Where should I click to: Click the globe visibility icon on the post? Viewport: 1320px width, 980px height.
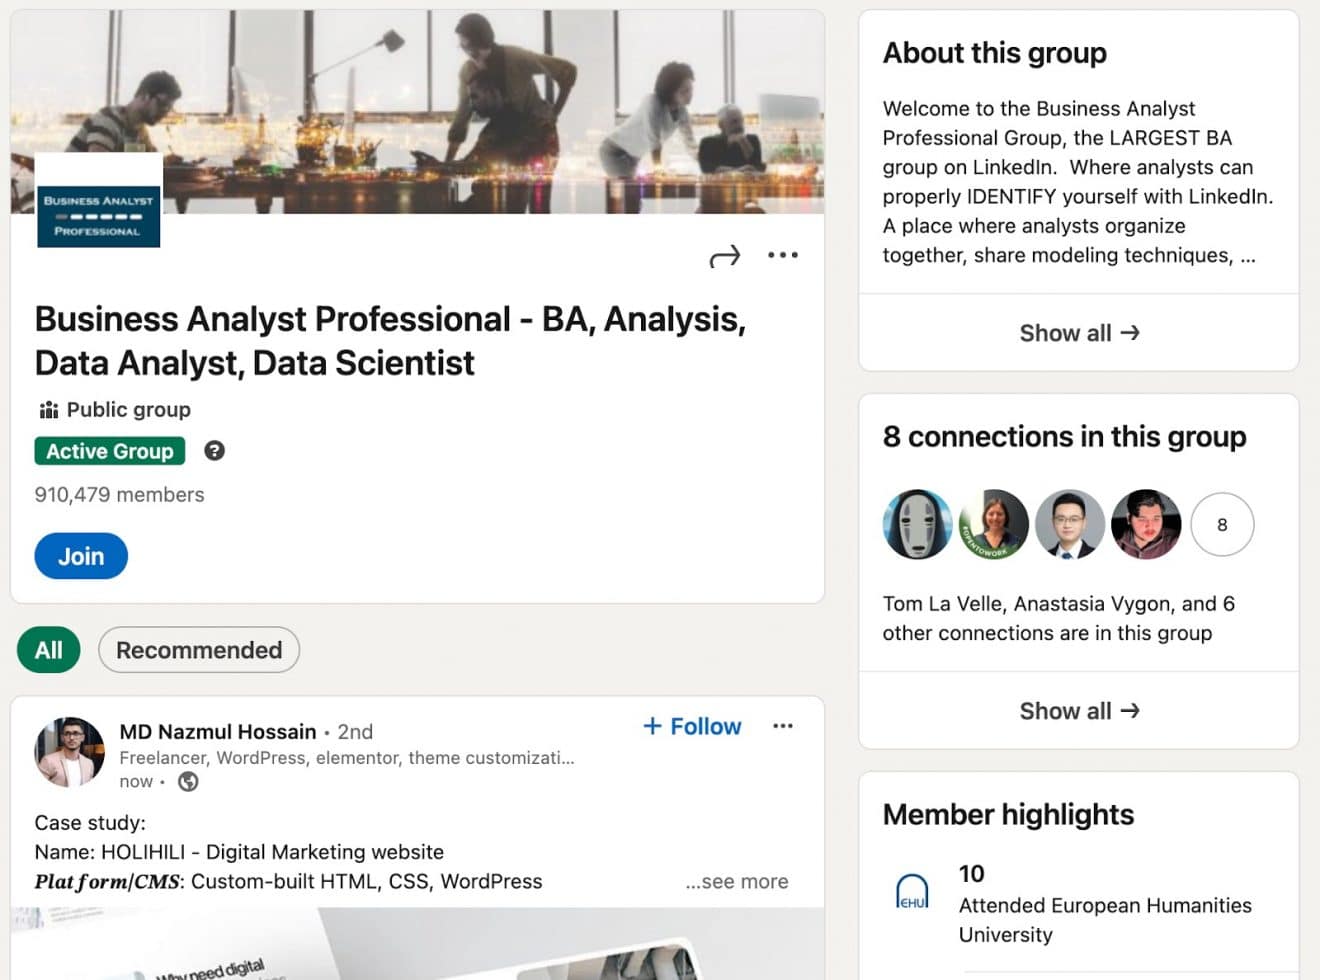tap(186, 781)
